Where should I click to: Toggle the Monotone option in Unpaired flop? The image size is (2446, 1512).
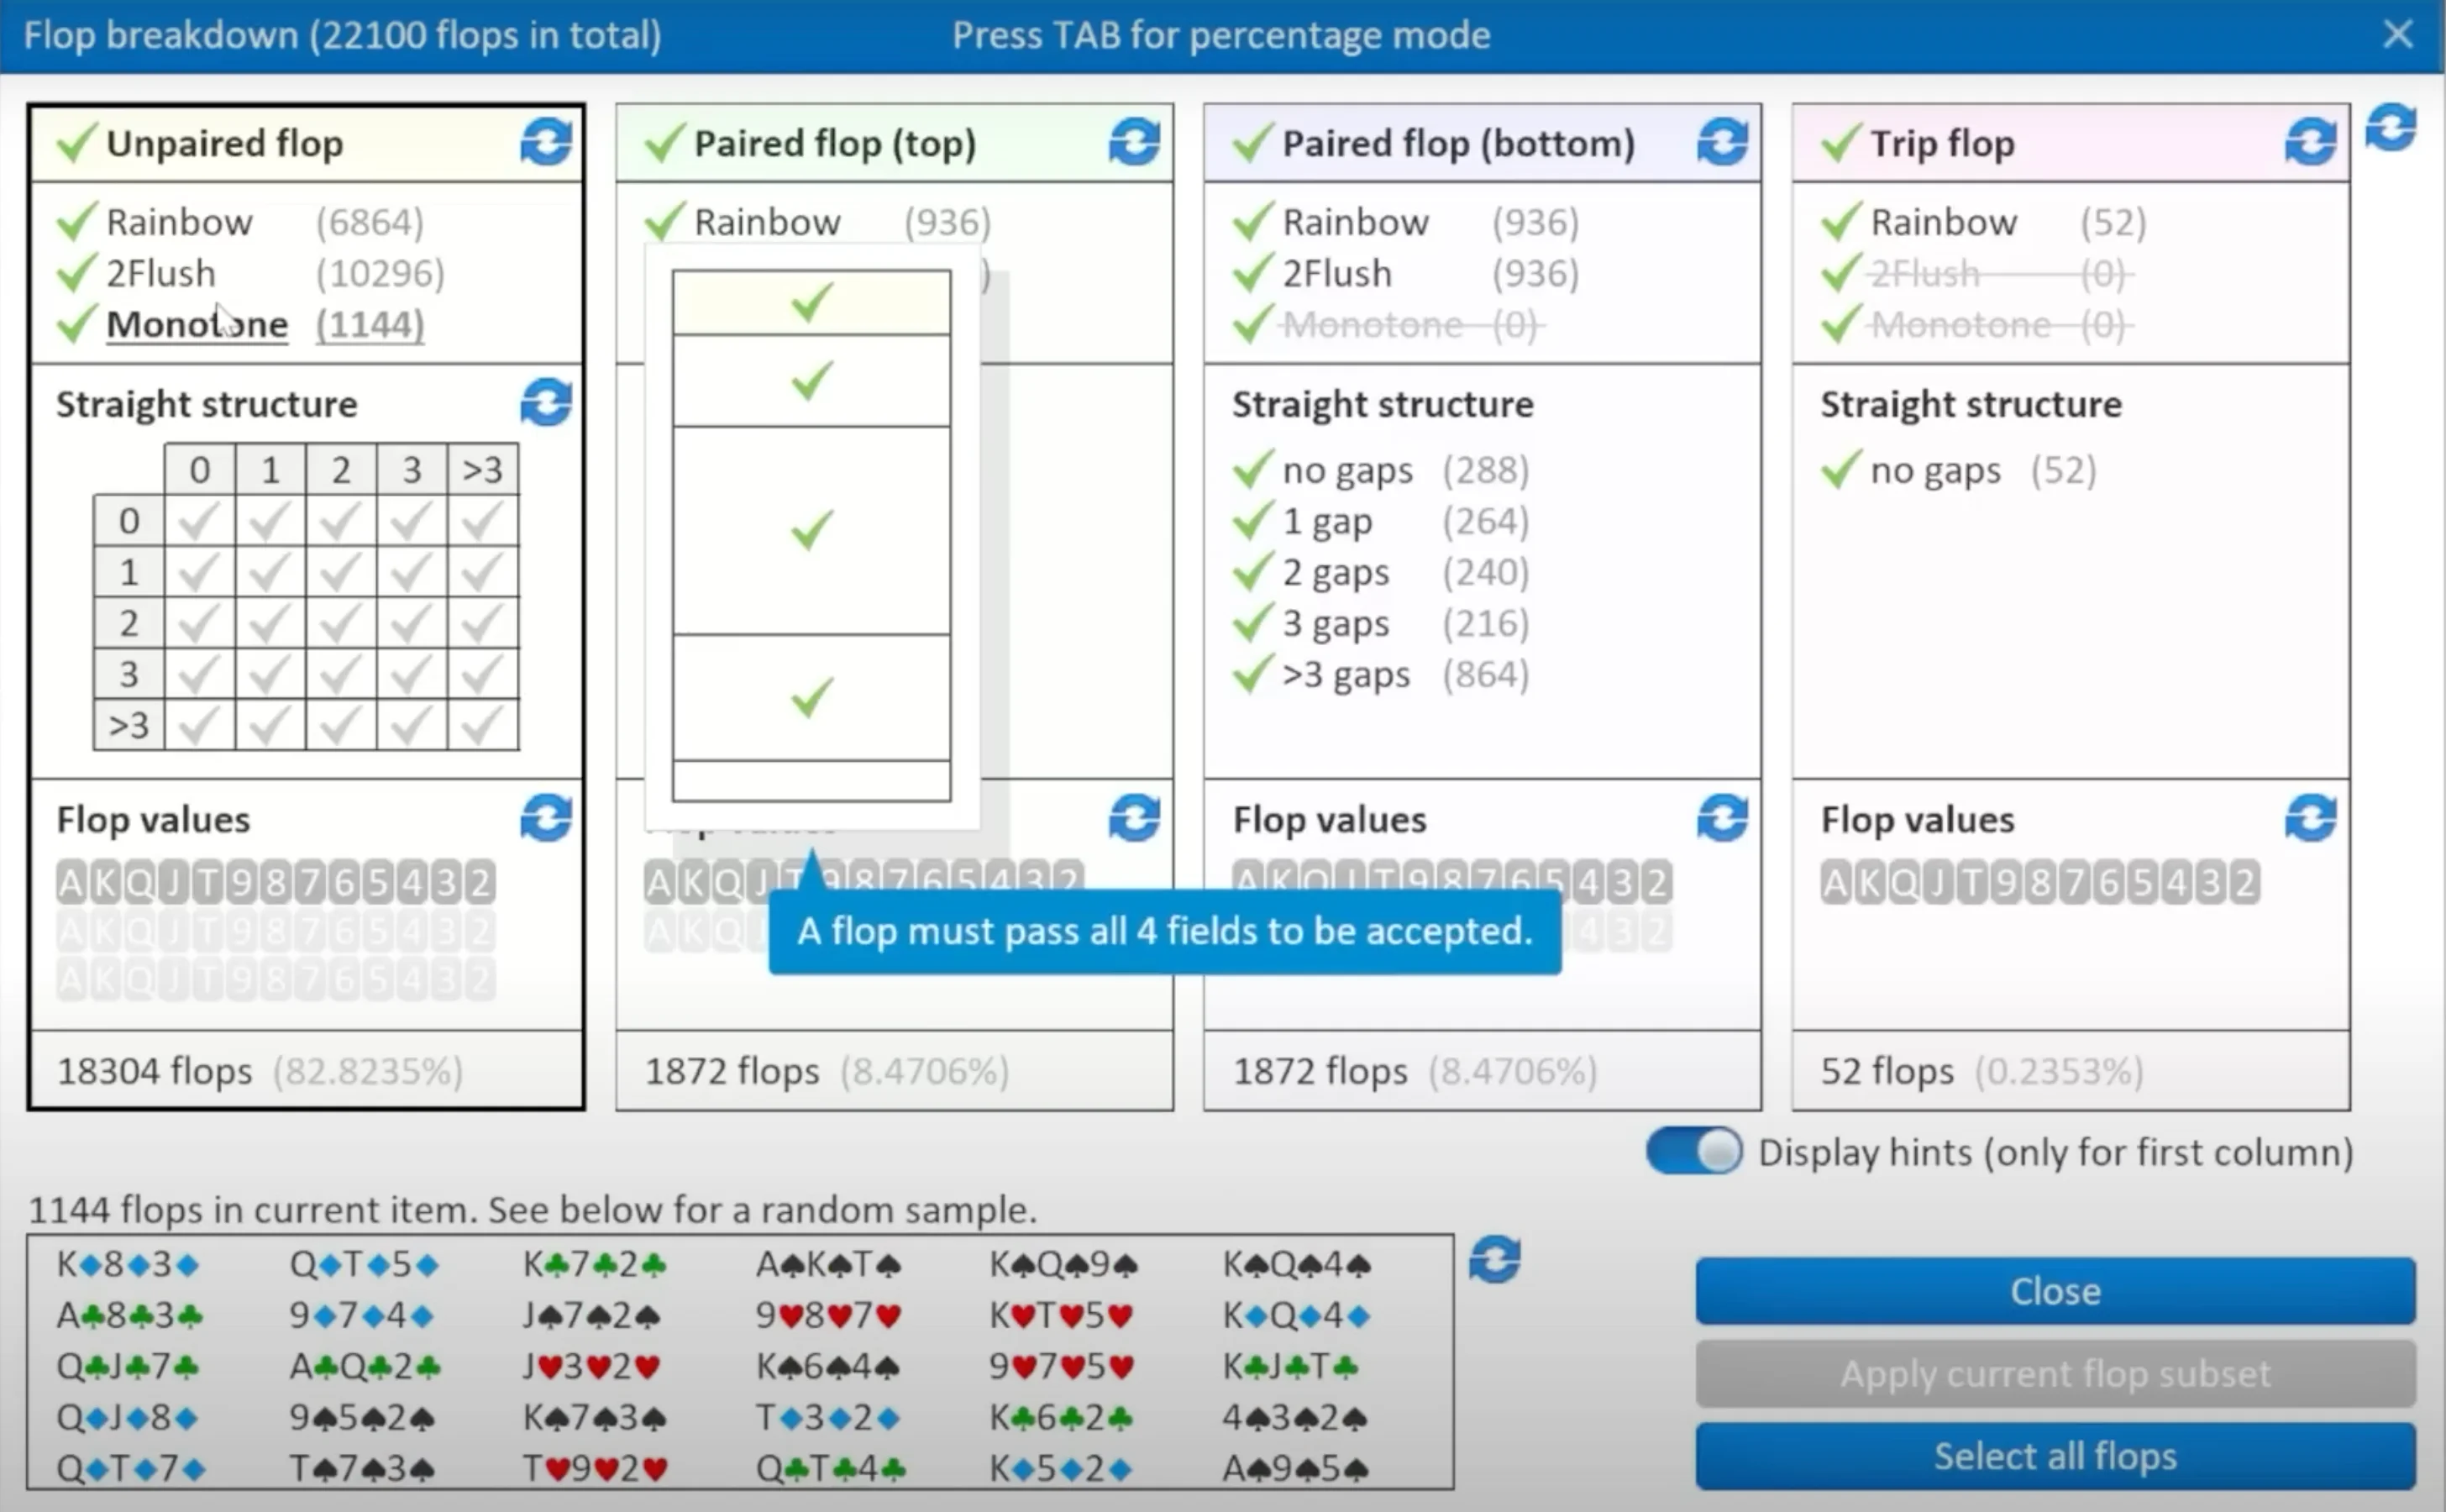[77, 324]
